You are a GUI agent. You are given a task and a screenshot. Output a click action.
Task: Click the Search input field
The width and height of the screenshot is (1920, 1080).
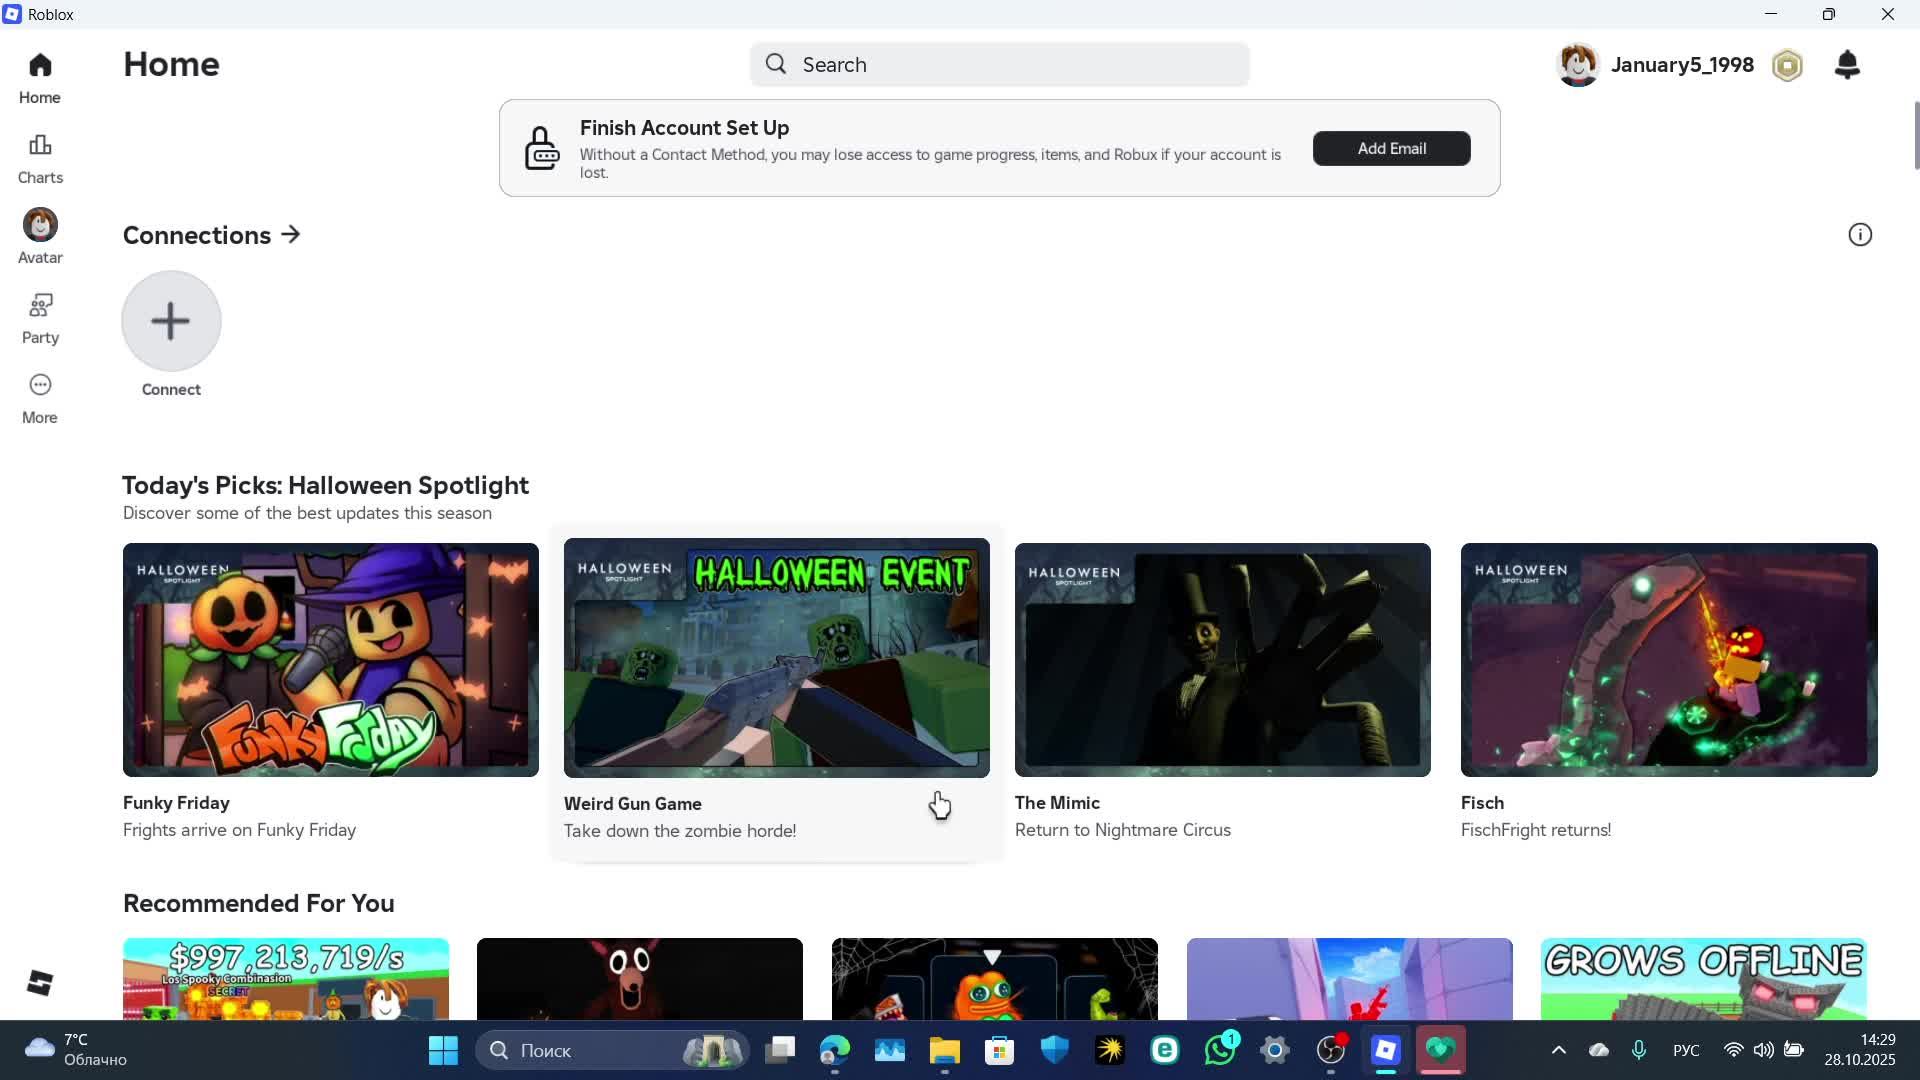(1000, 65)
